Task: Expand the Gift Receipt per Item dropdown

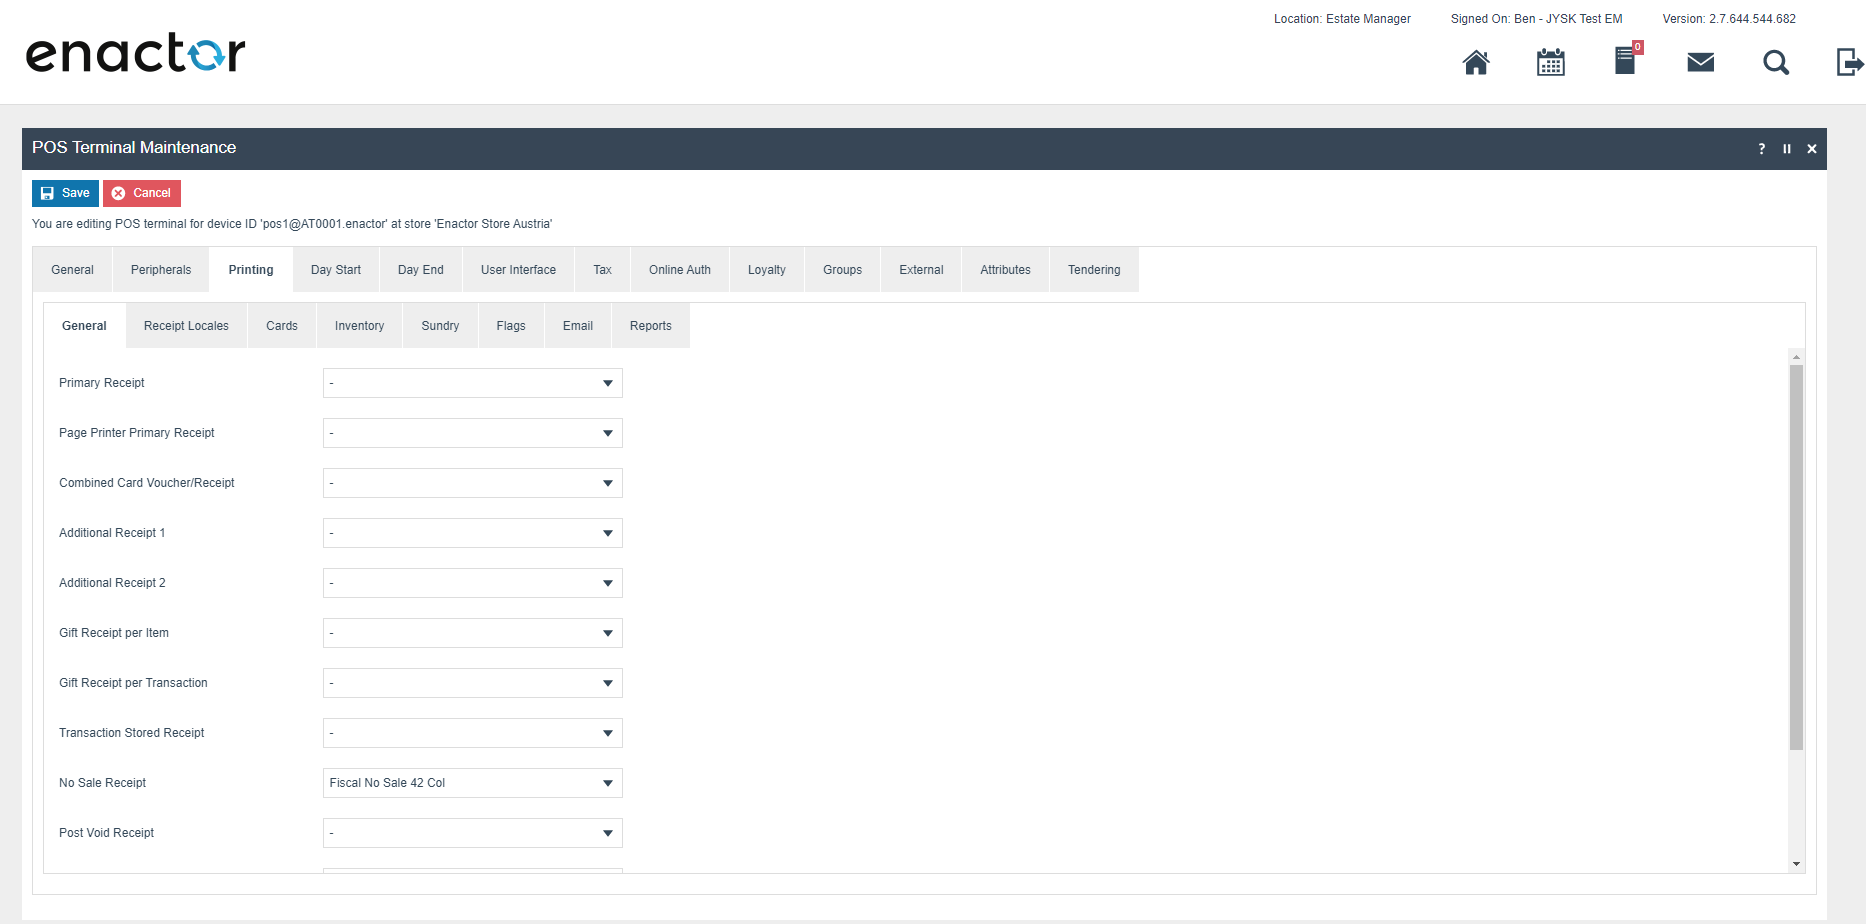Action: (x=472, y=633)
